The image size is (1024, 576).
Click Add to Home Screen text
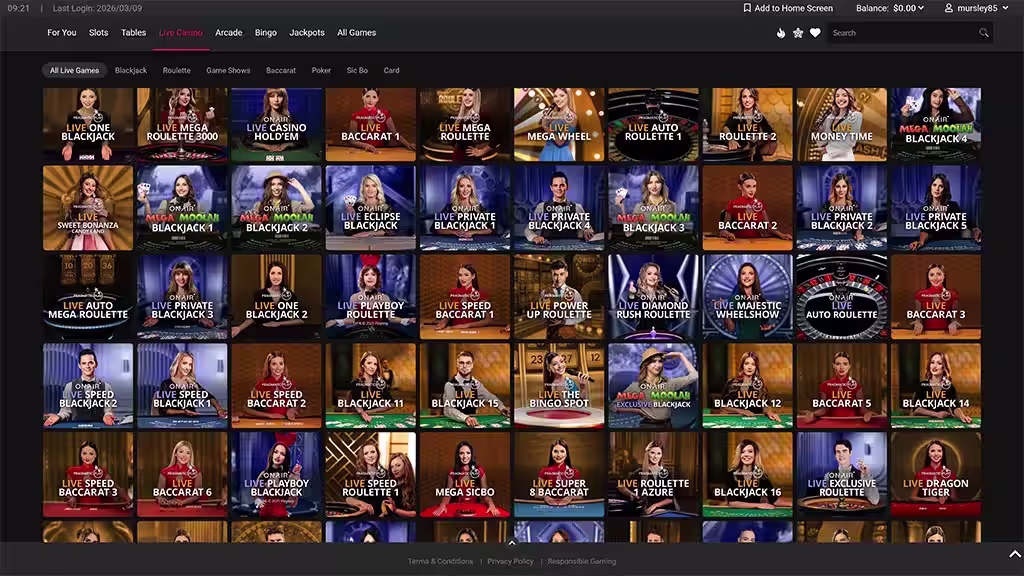(x=793, y=8)
